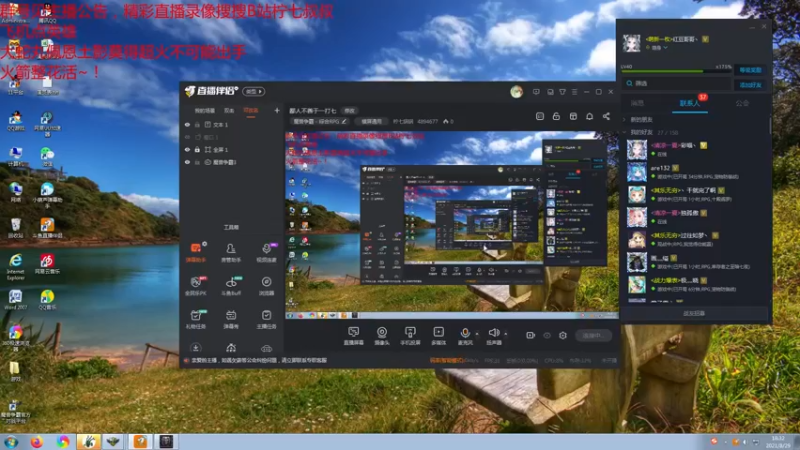800x450 pixels.
Task: Toggle visibility of the fourth game source
Action: pos(187,162)
